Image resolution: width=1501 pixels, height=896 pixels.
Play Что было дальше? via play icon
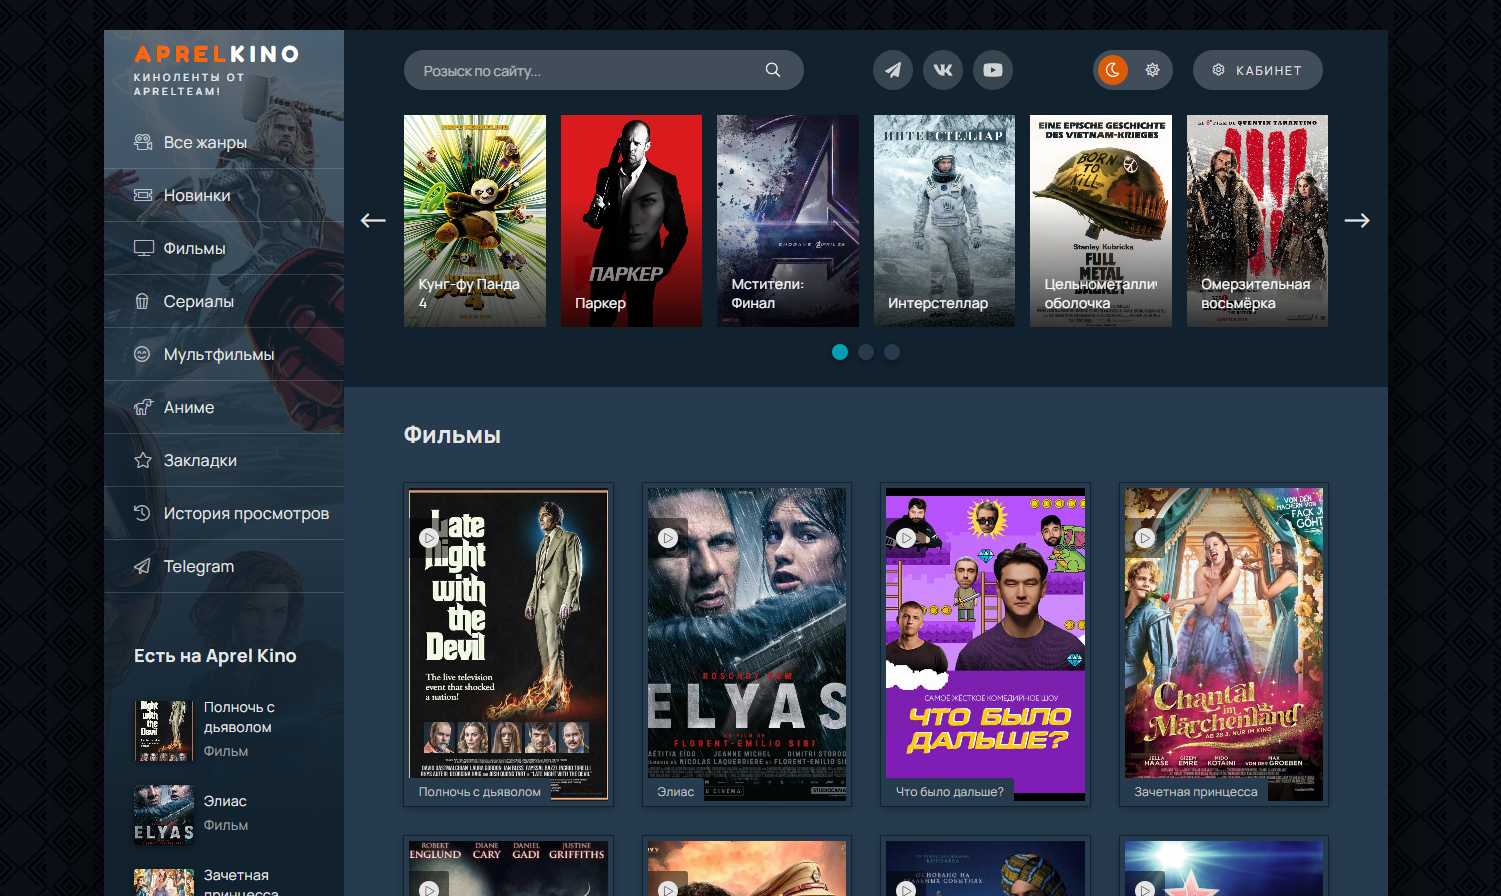point(906,538)
